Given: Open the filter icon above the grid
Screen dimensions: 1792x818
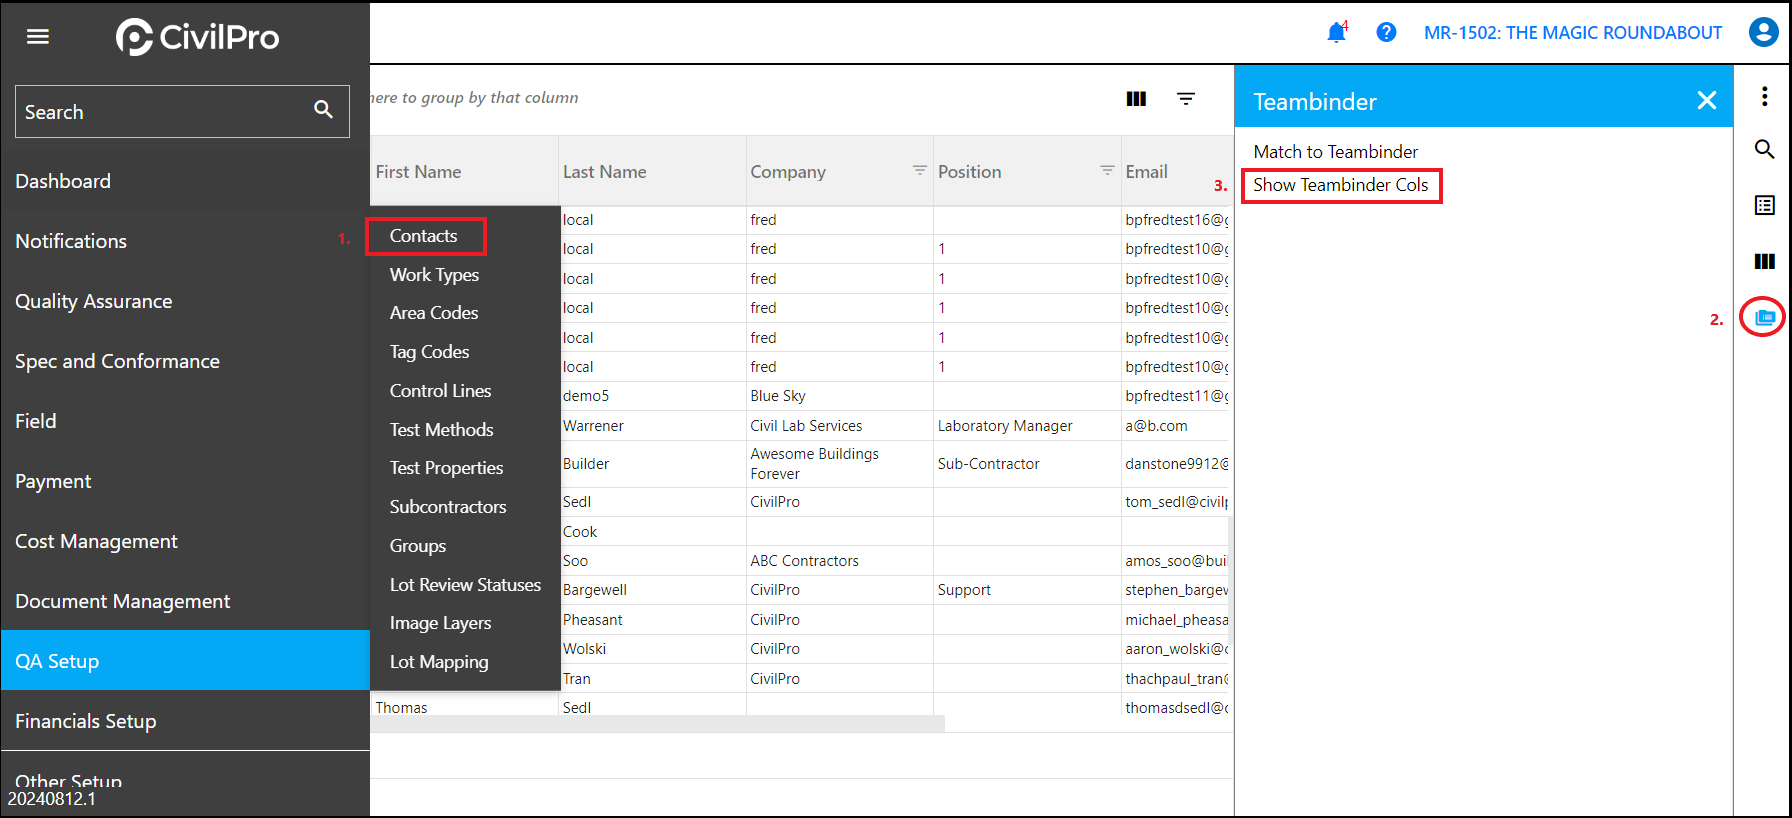Looking at the screenshot, I should [x=1186, y=98].
